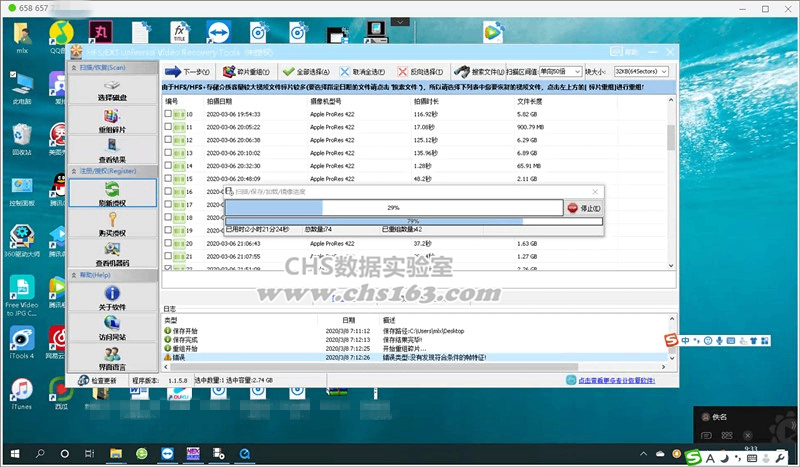Screen dimensions: 800x467
Task: Open File Explorer from the taskbar
Action: 116,454
